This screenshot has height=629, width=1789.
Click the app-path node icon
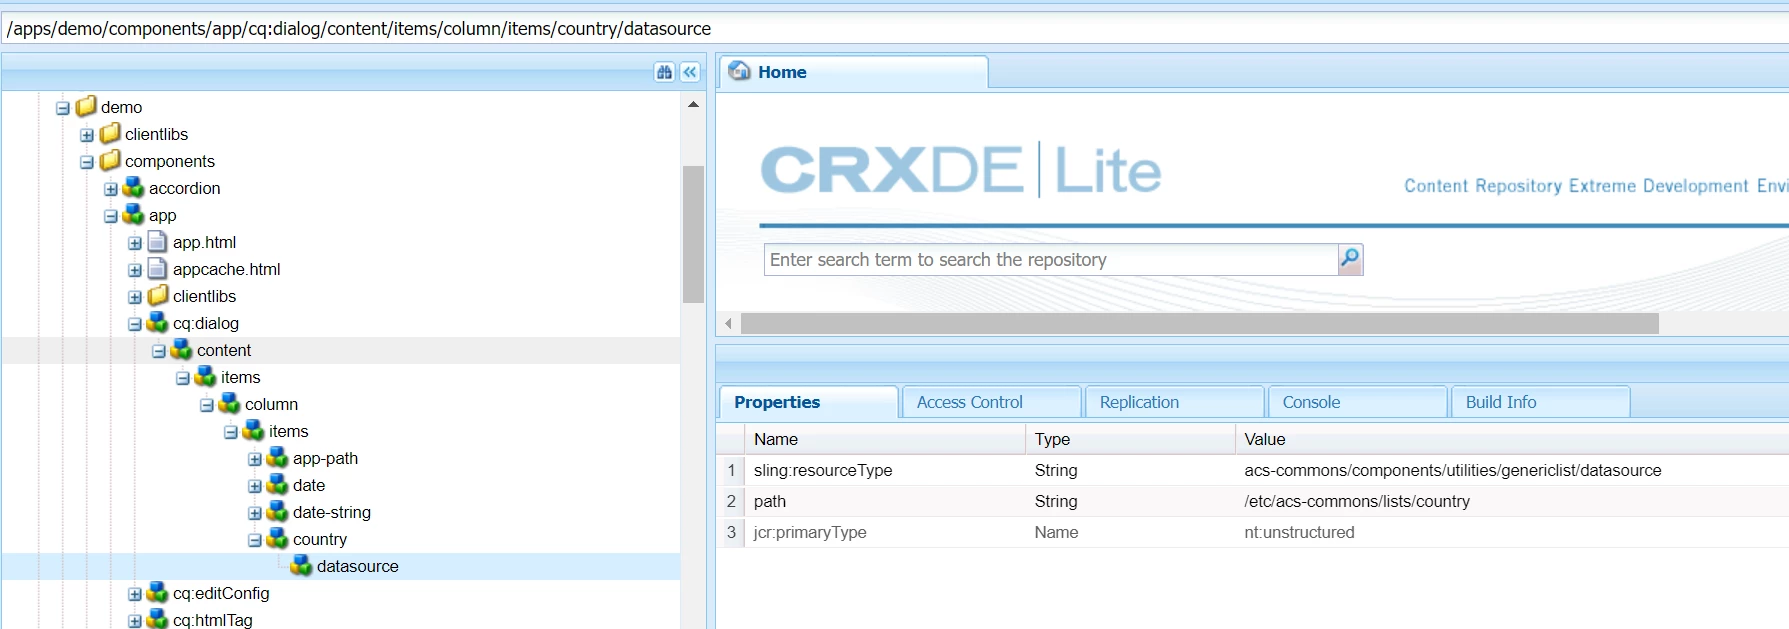pyautogui.click(x=277, y=457)
